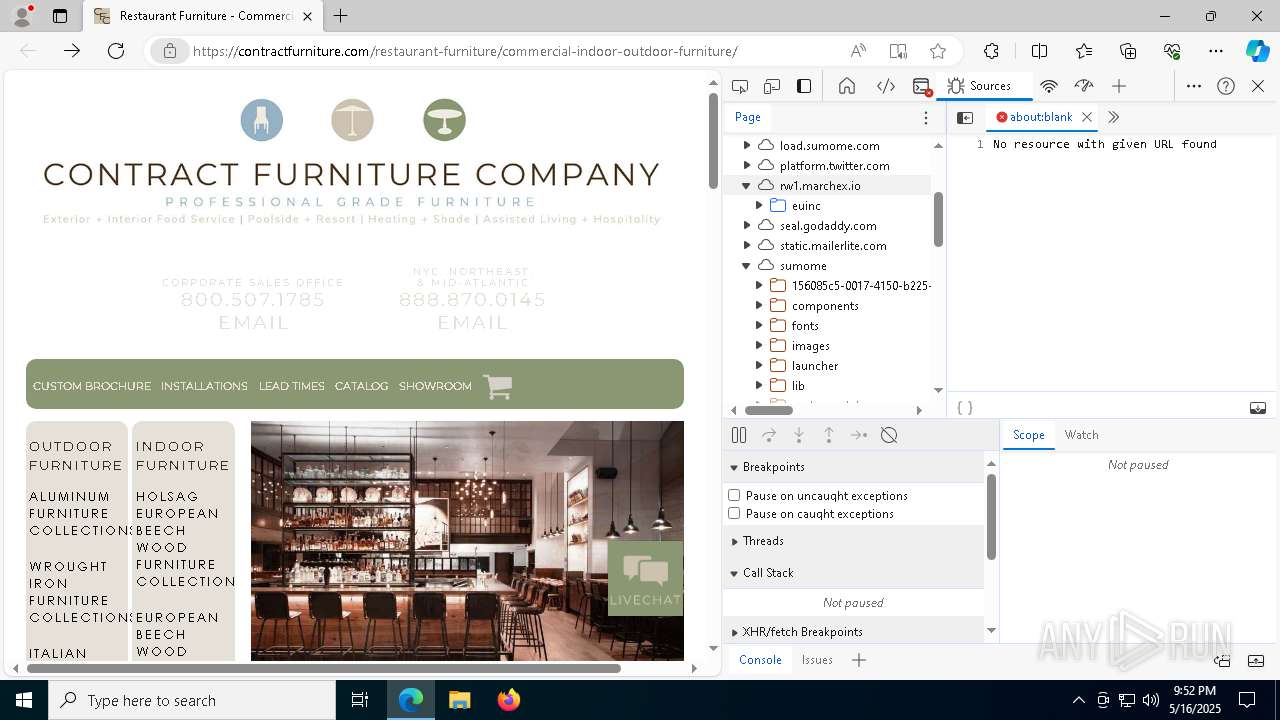Open DevTools customize ellipsis menu
This screenshot has width=1280, height=720.
[x=1194, y=86]
